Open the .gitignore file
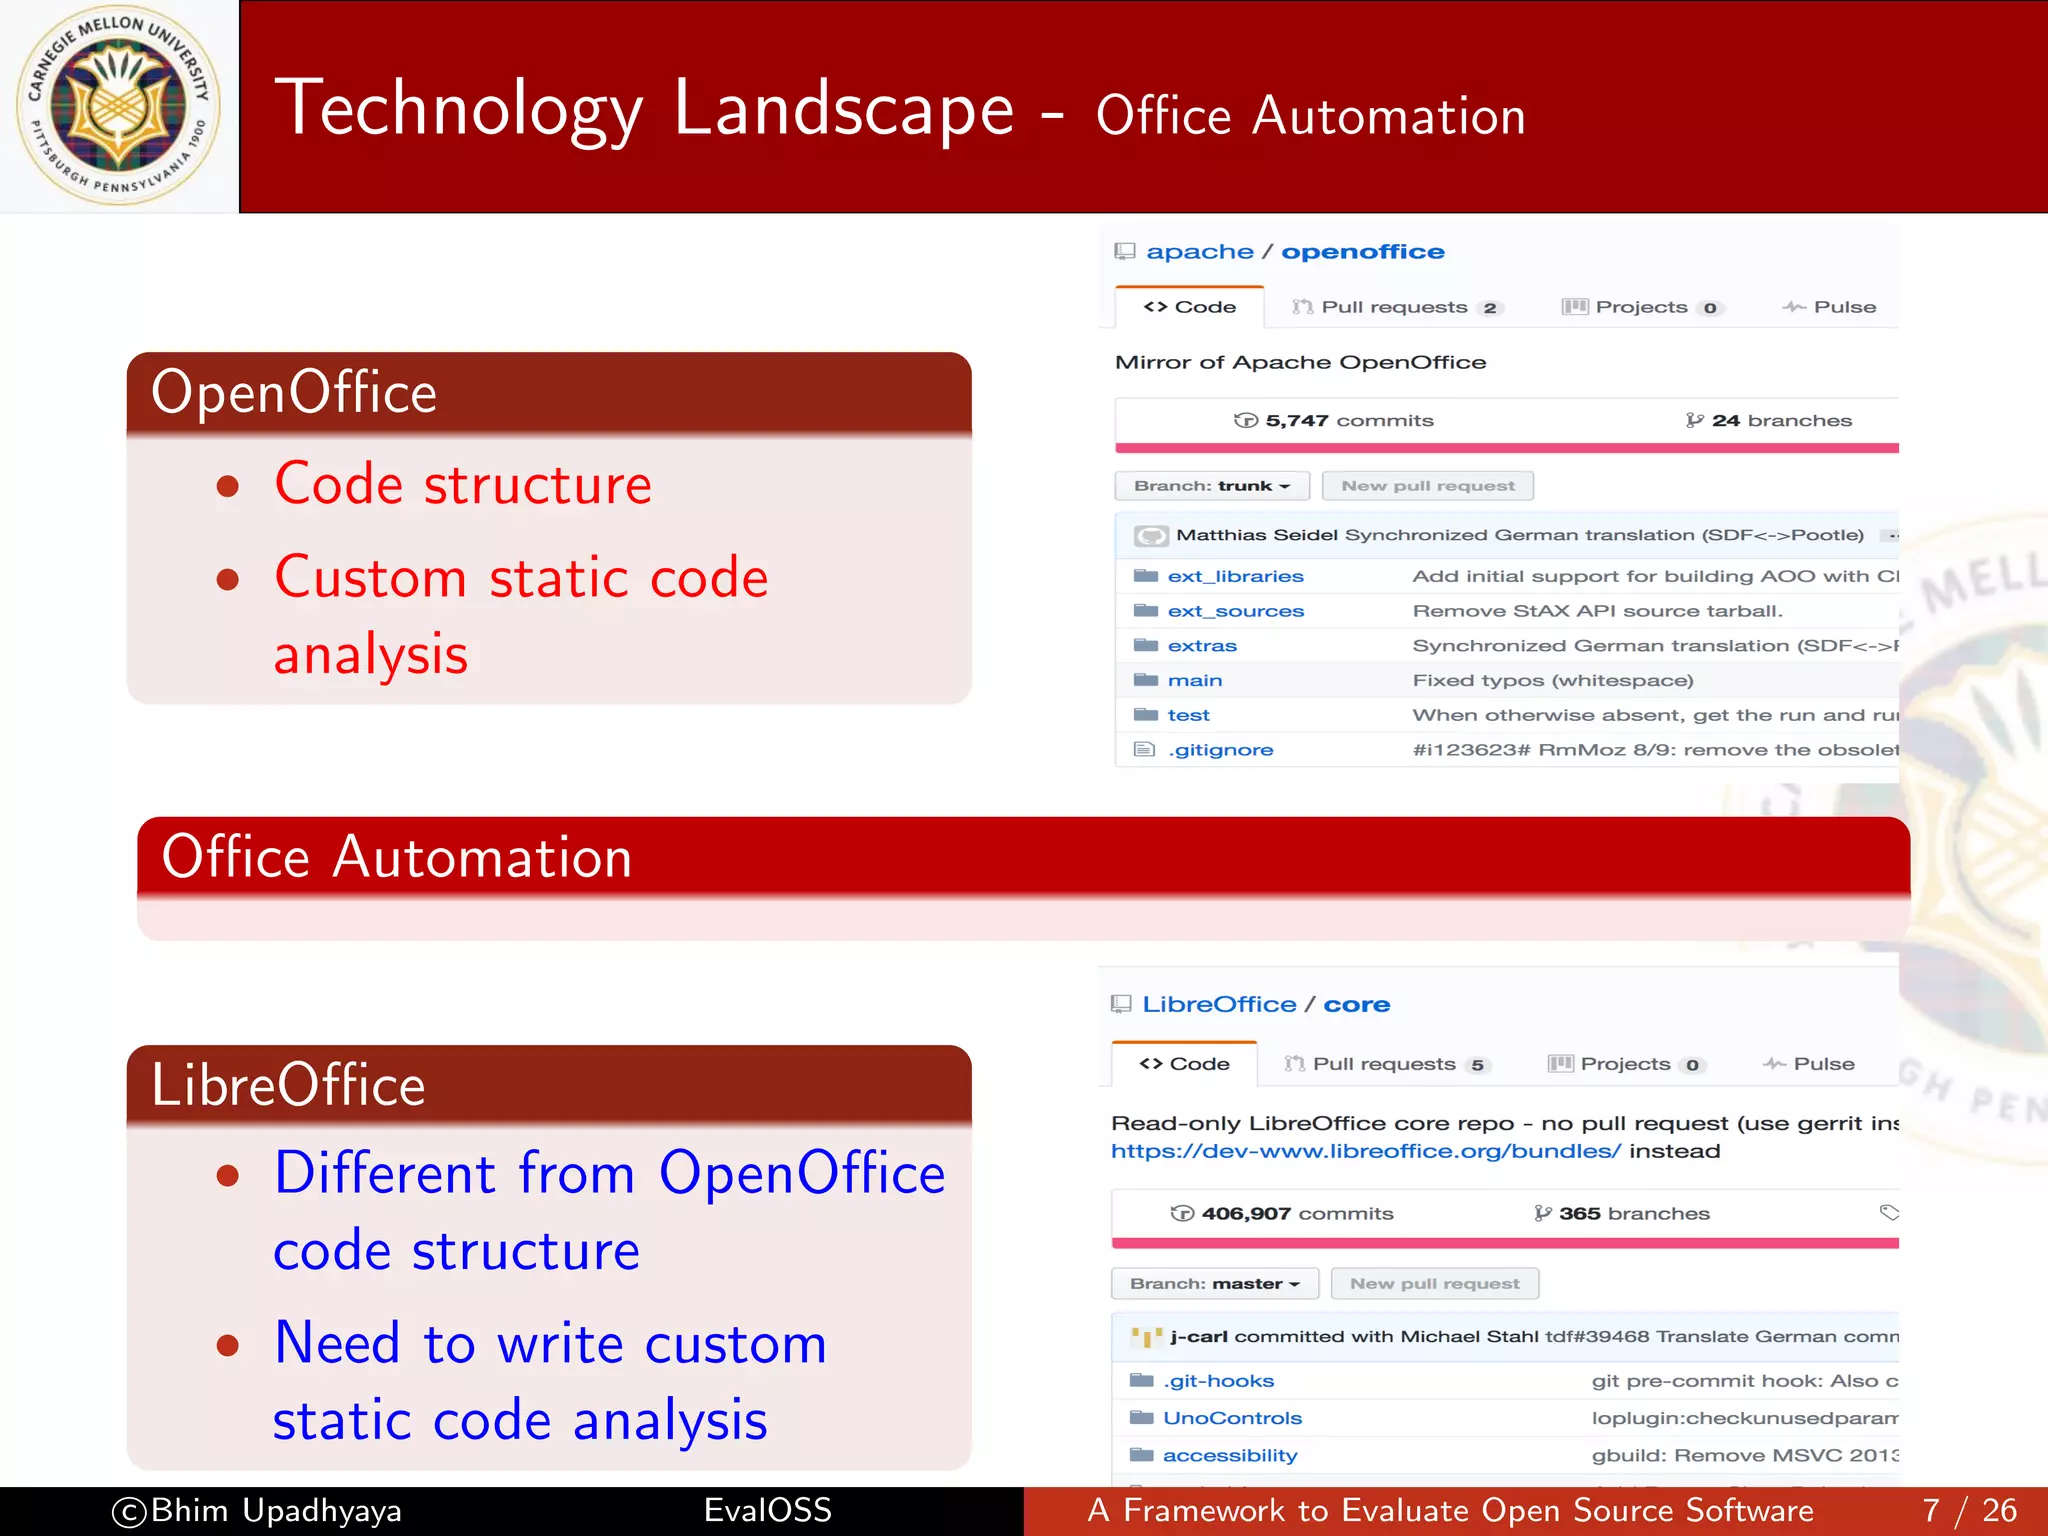The width and height of the screenshot is (2048, 1536). 1220,750
